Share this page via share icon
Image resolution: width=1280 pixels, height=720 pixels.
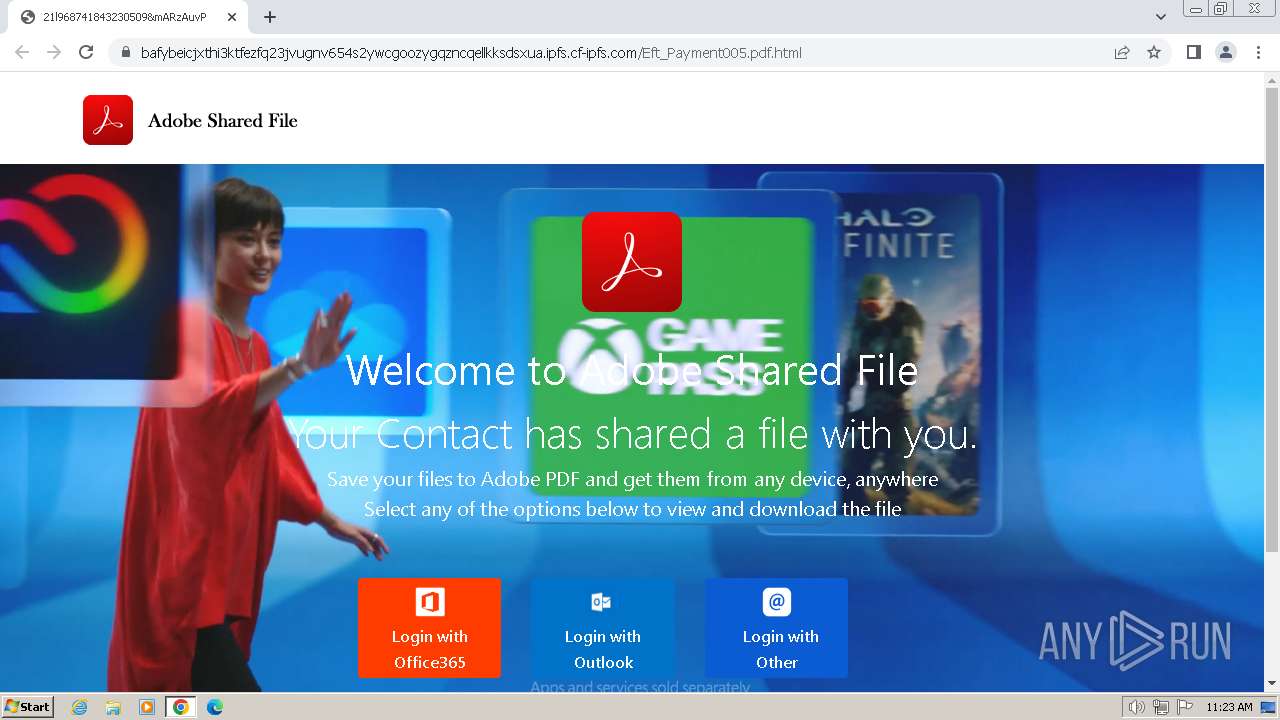pos(1122,53)
